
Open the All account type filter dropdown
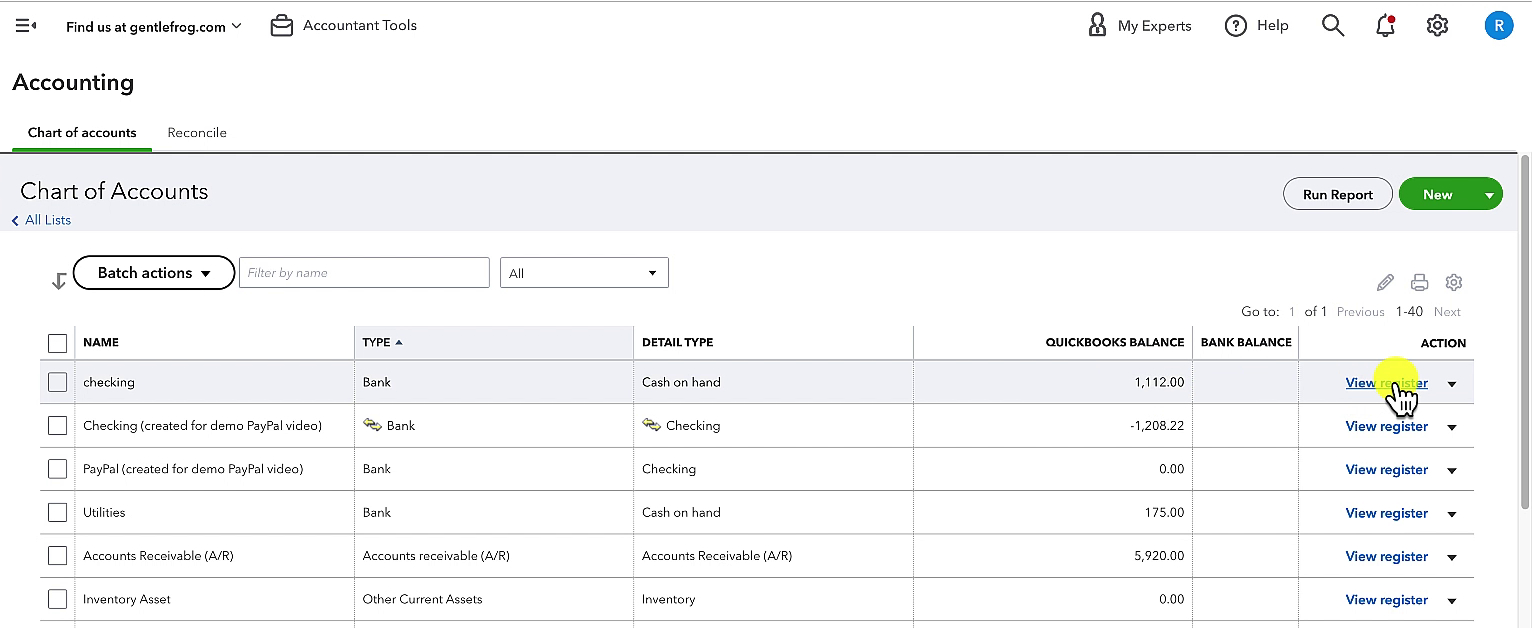pos(584,273)
